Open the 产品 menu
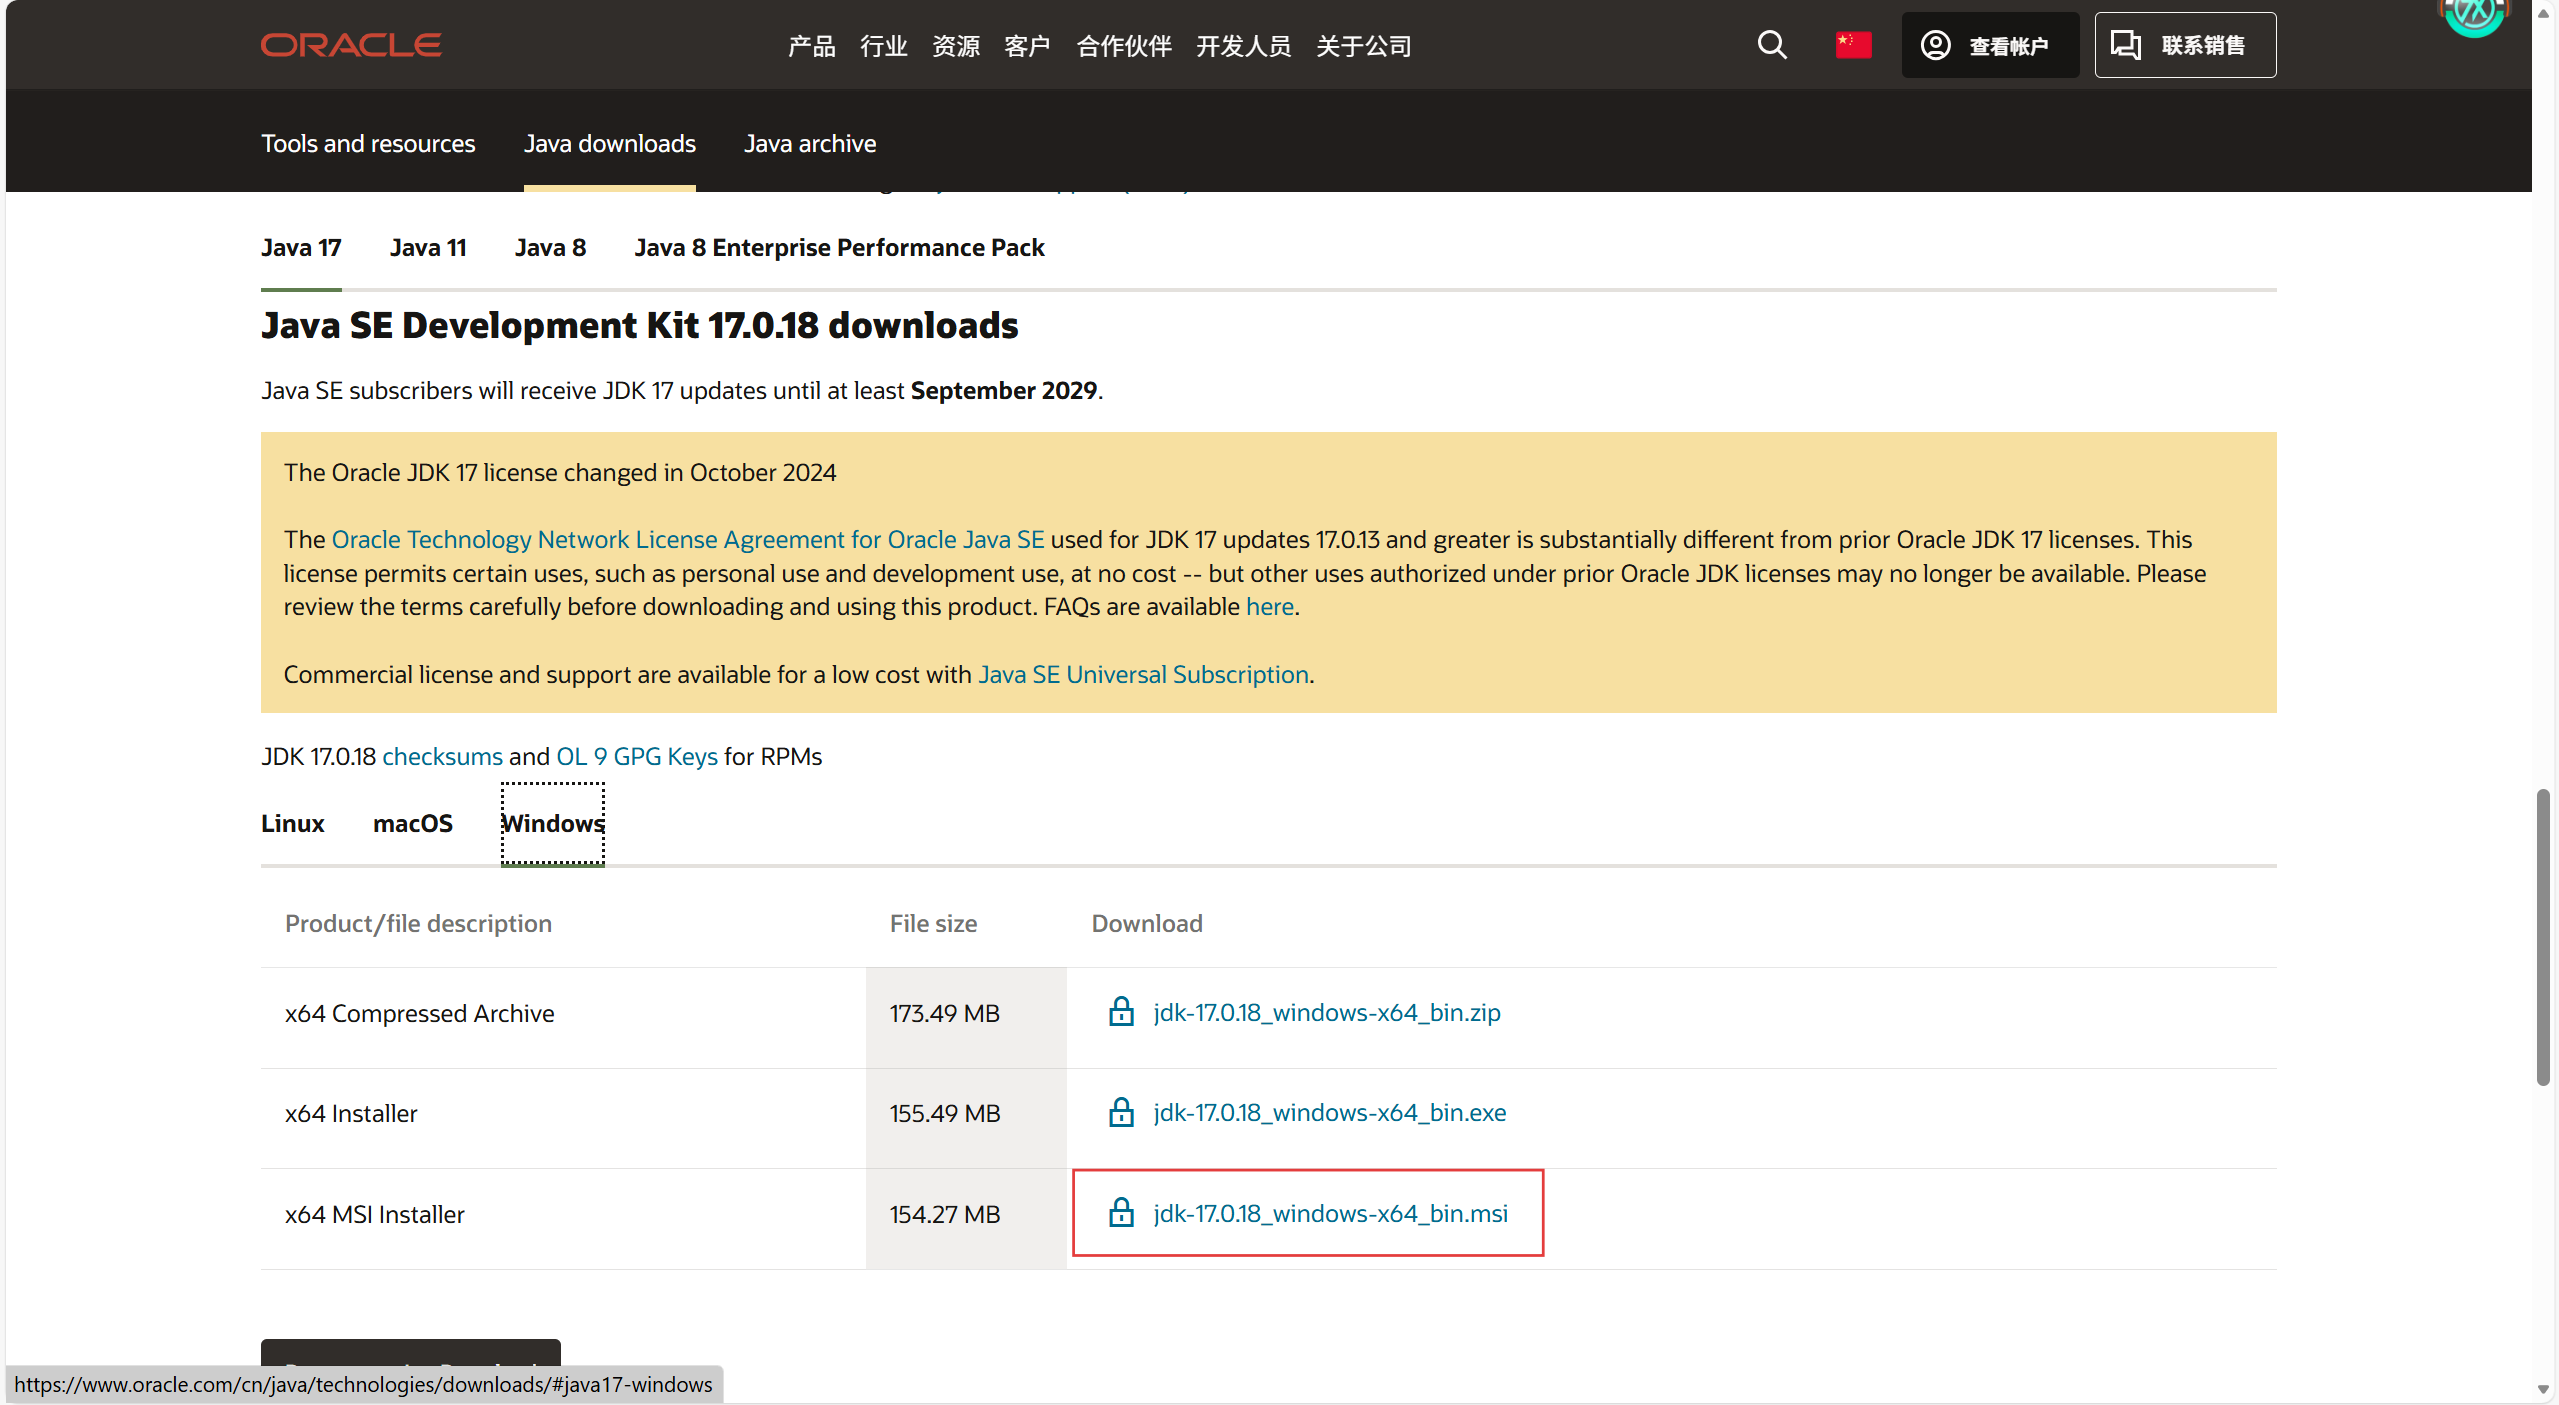Viewport: 2559px width, 1405px height. point(811,46)
